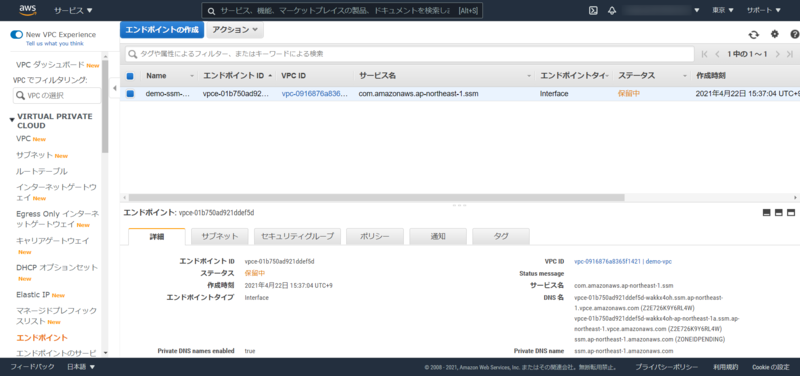
Task: Open the アクション dropdown
Action: point(235,30)
